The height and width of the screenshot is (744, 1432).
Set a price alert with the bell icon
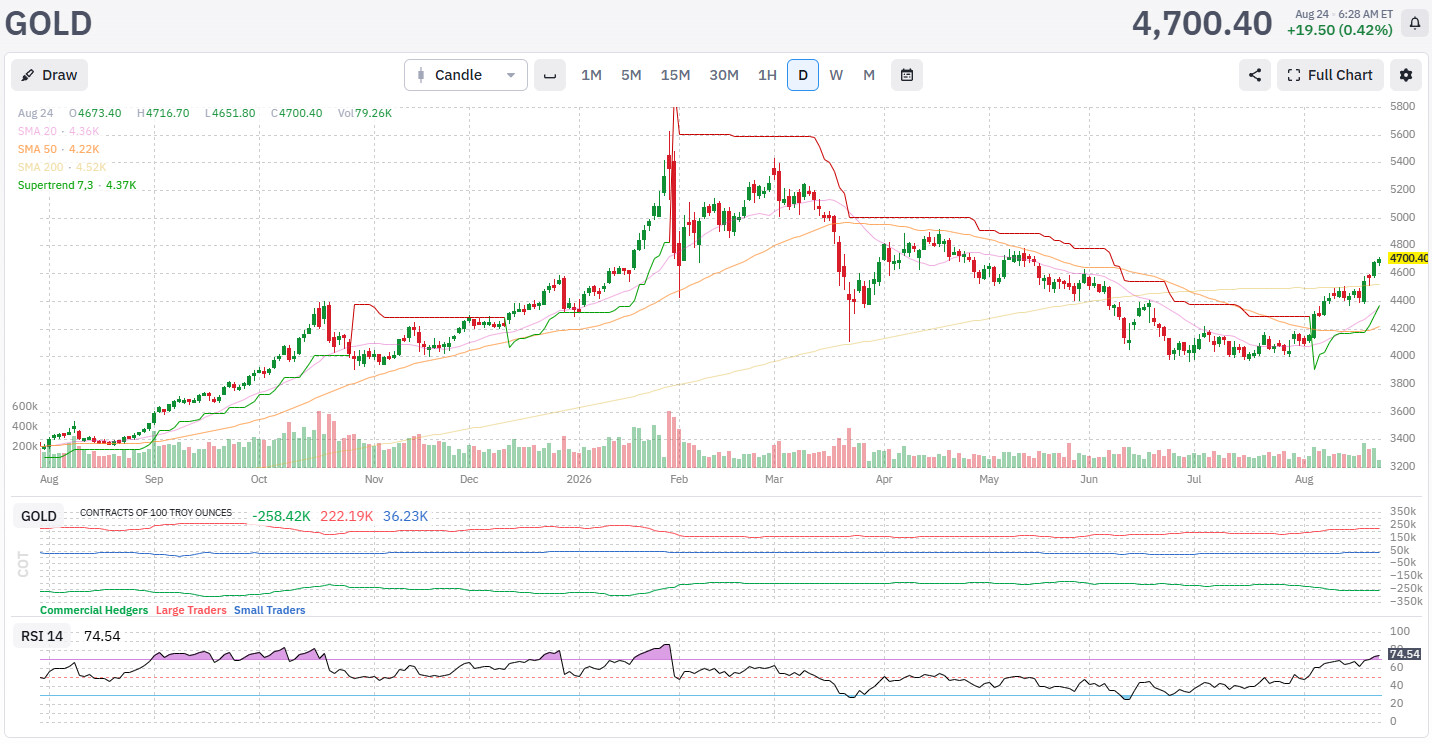tap(1415, 22)
